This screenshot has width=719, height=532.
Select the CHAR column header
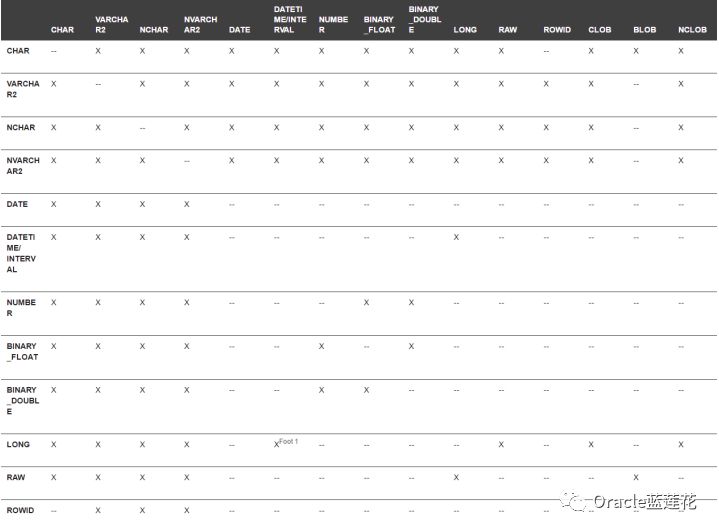tap(62, 30)
